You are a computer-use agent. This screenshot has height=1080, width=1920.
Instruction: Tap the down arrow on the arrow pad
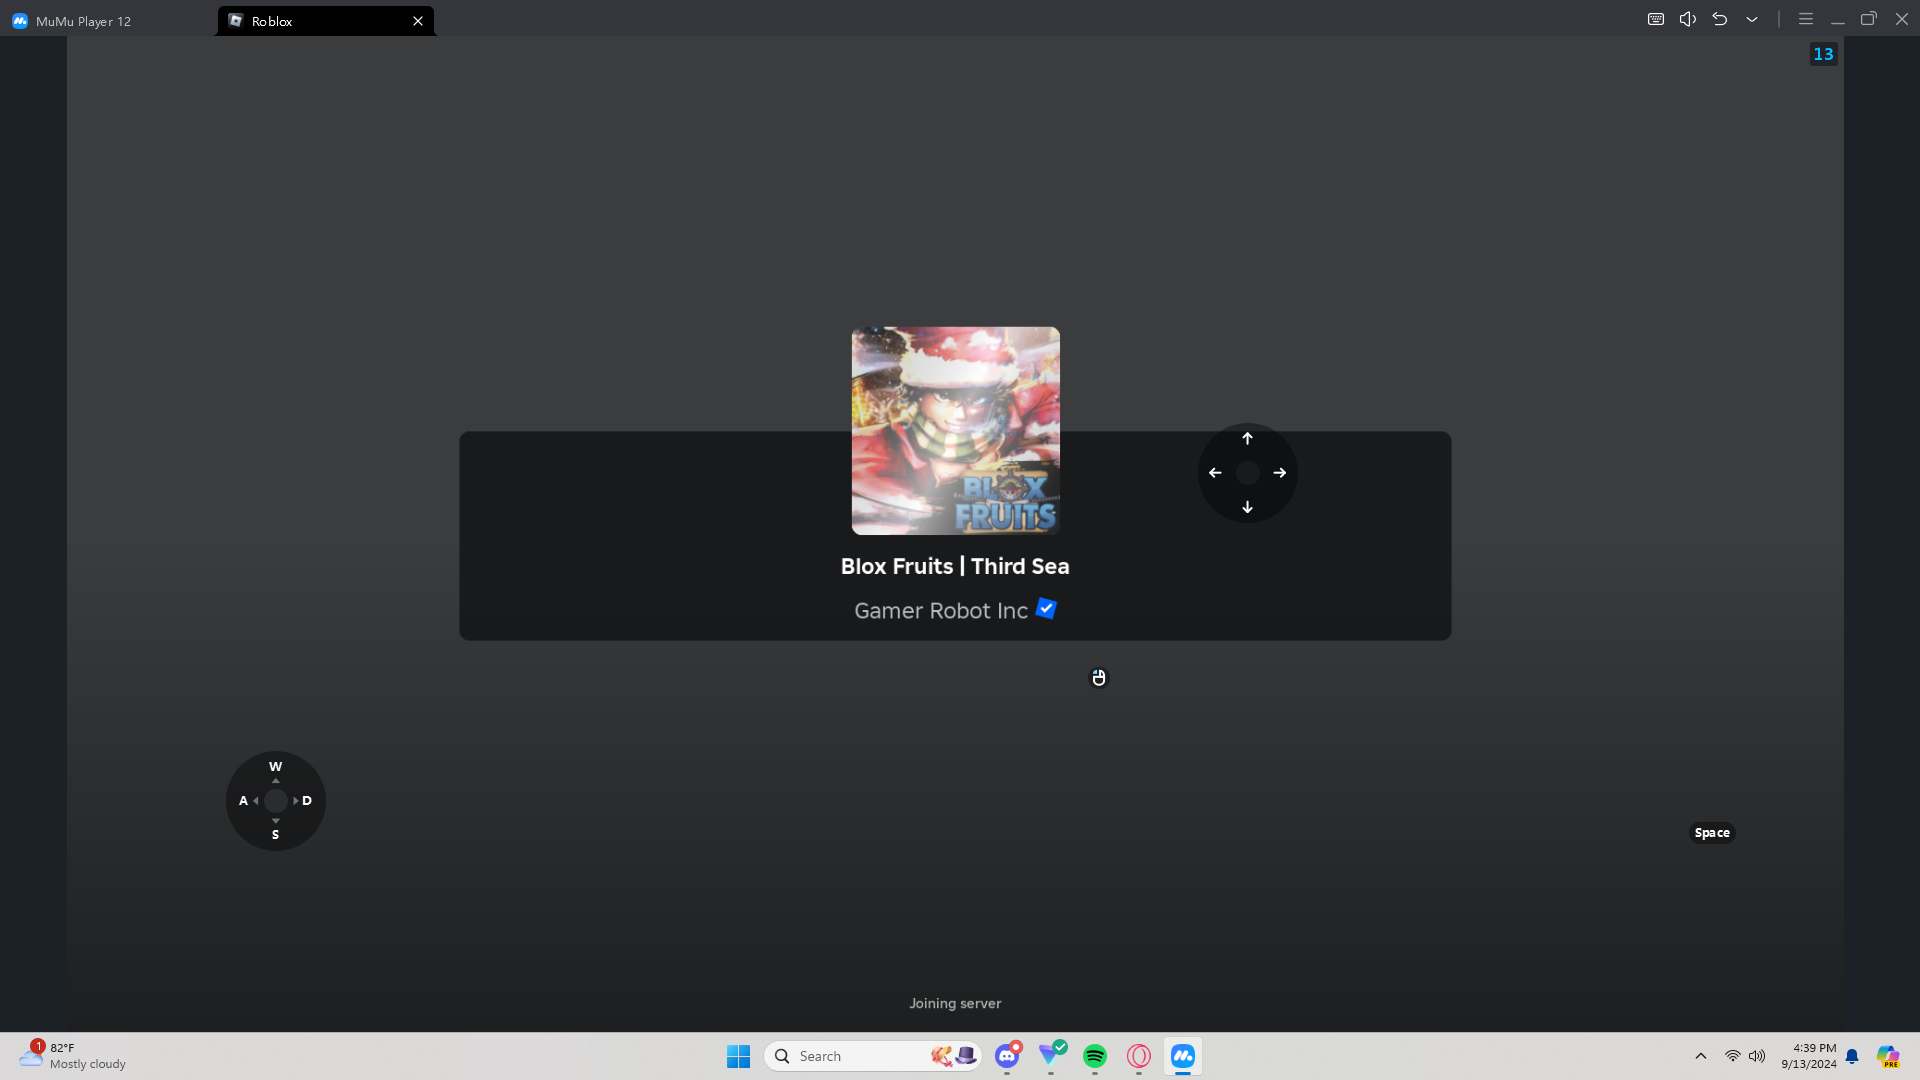pos(1247,507)
